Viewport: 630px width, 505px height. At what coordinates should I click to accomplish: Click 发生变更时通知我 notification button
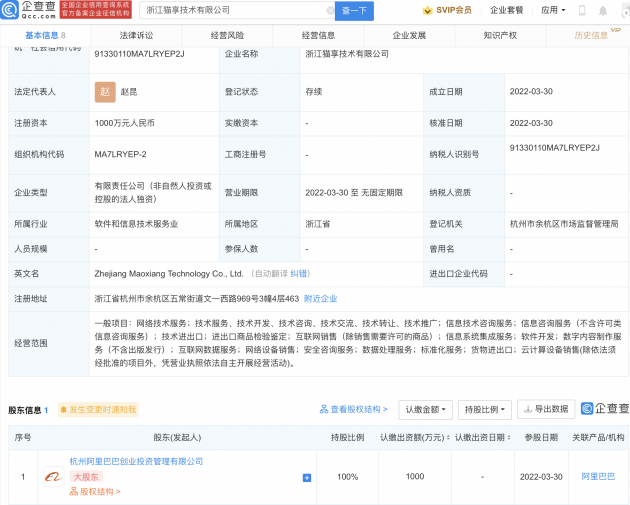[98, 409]
